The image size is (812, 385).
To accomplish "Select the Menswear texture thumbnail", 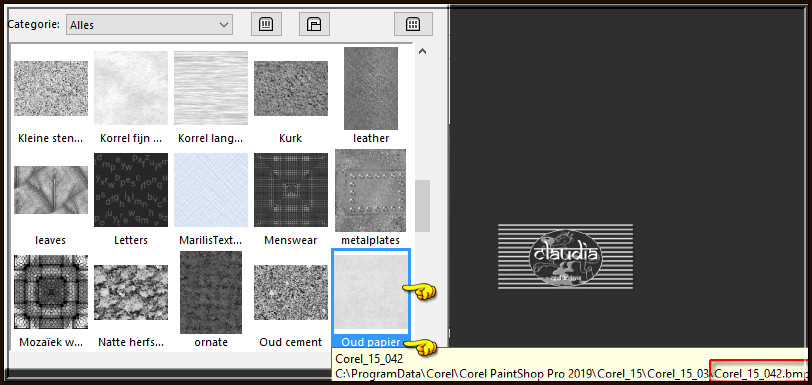I will (291, 190).
